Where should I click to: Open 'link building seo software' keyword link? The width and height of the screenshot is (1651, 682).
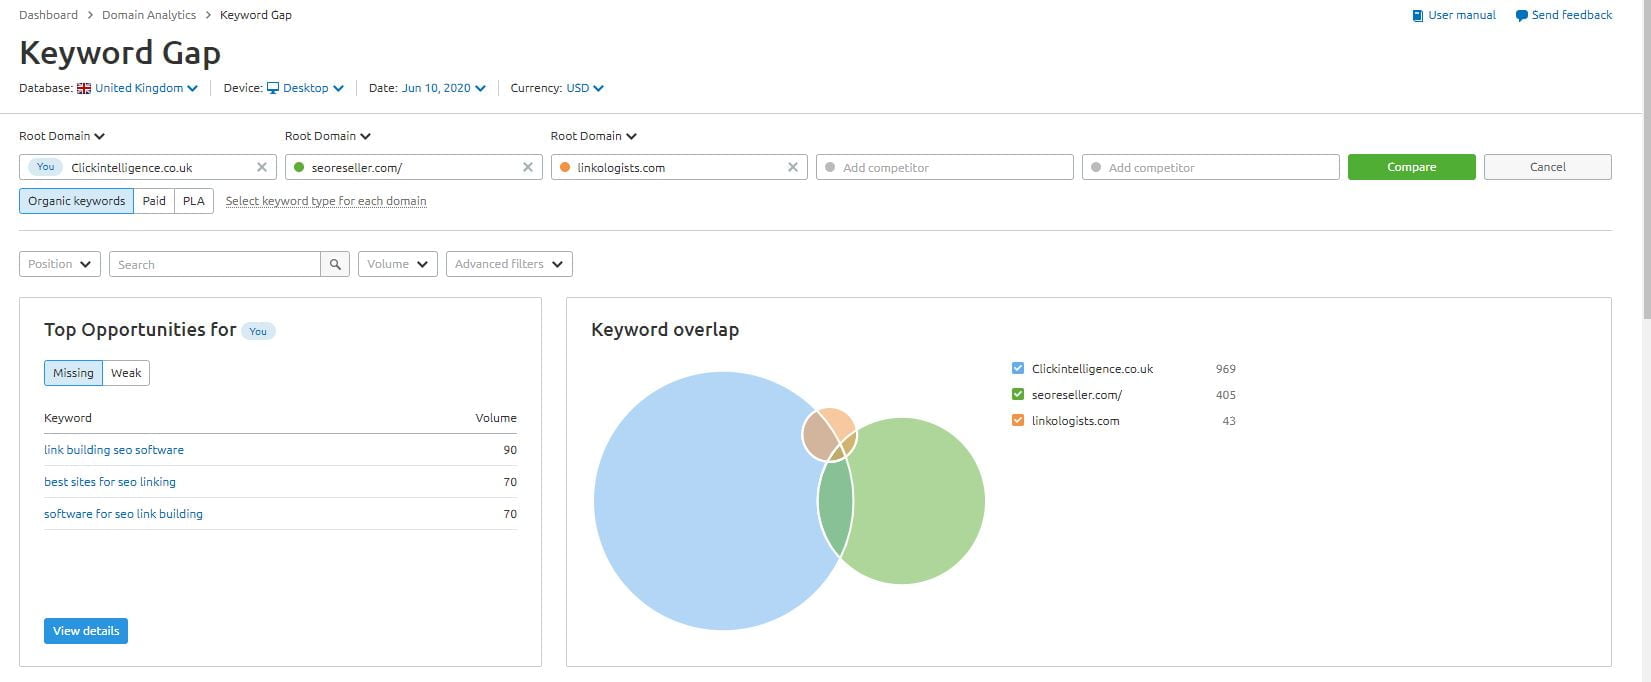click(114, 450)
